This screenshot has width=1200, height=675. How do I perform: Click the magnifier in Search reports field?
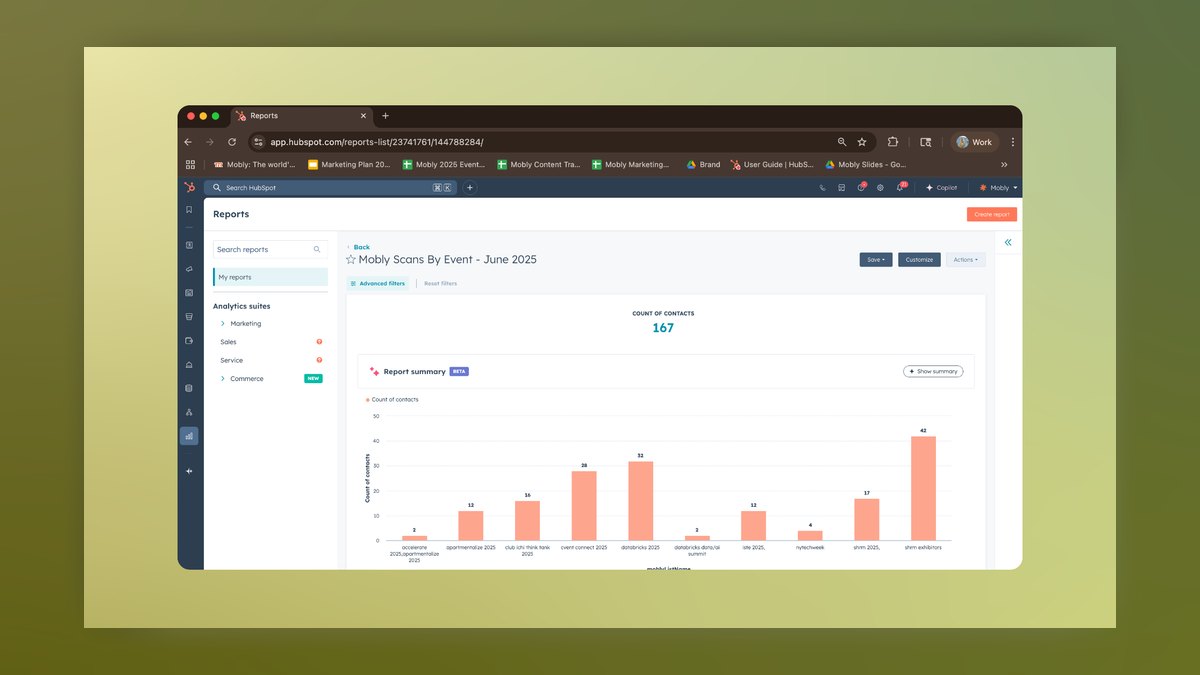coord(317,249)
